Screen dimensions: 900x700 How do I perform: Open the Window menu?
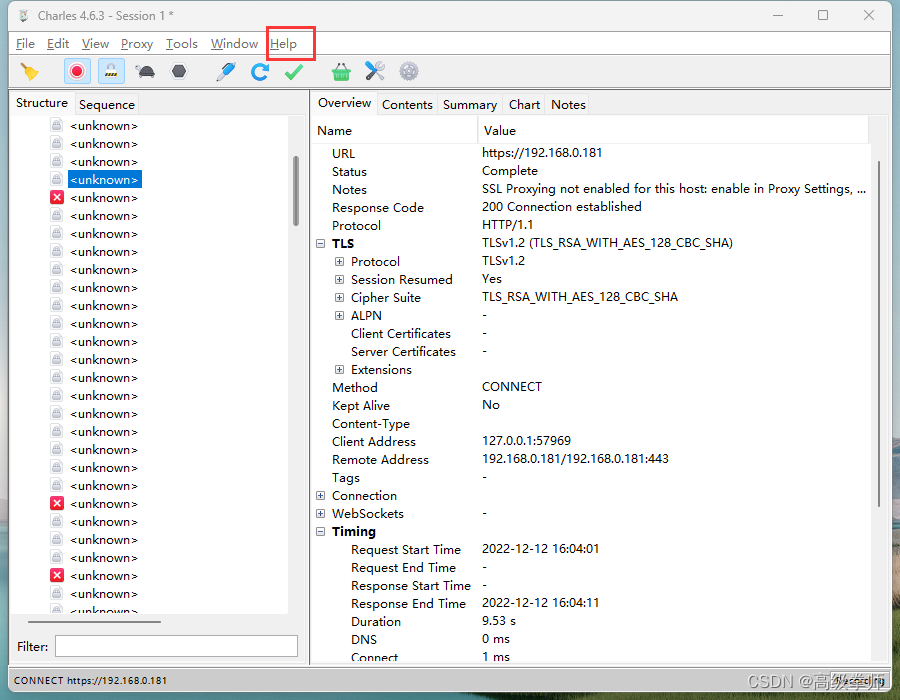click(x=234, y=44)
